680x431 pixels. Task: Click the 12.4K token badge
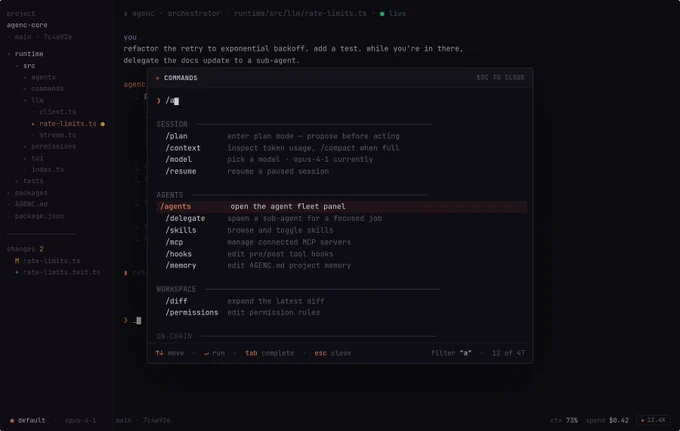(653, 420)
